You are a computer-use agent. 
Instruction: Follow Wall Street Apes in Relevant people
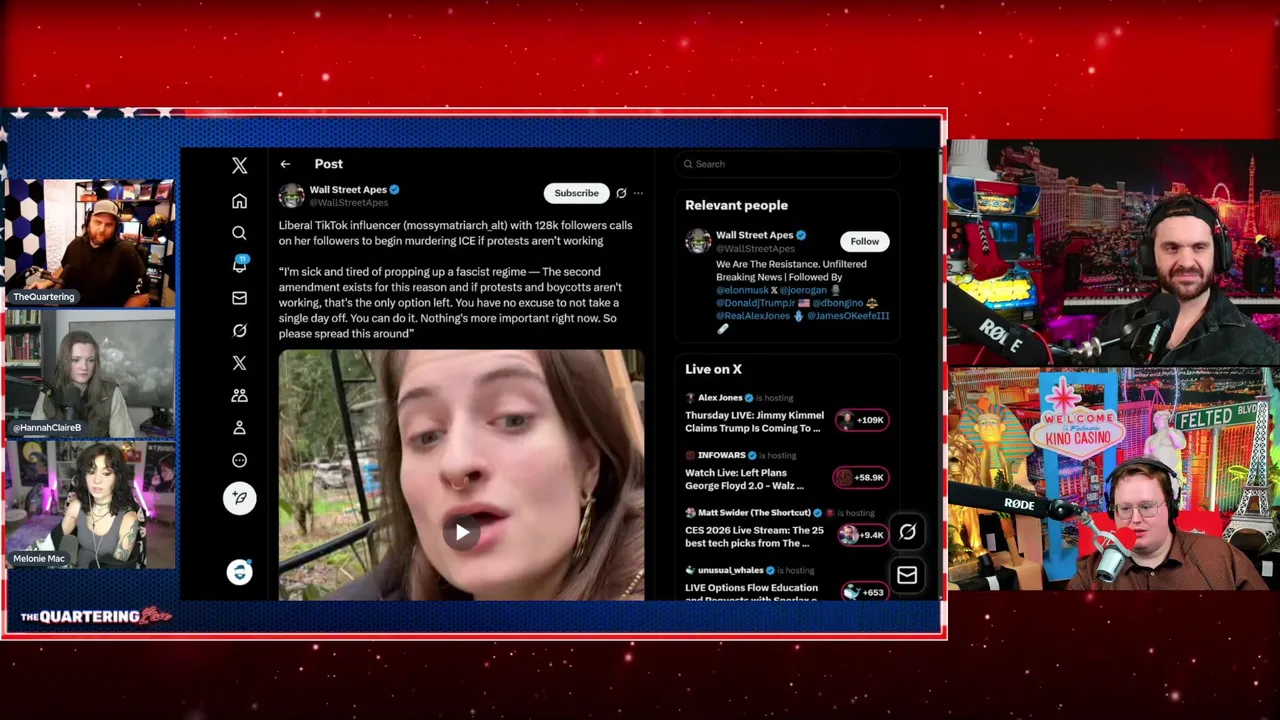[x=865, y=241]
